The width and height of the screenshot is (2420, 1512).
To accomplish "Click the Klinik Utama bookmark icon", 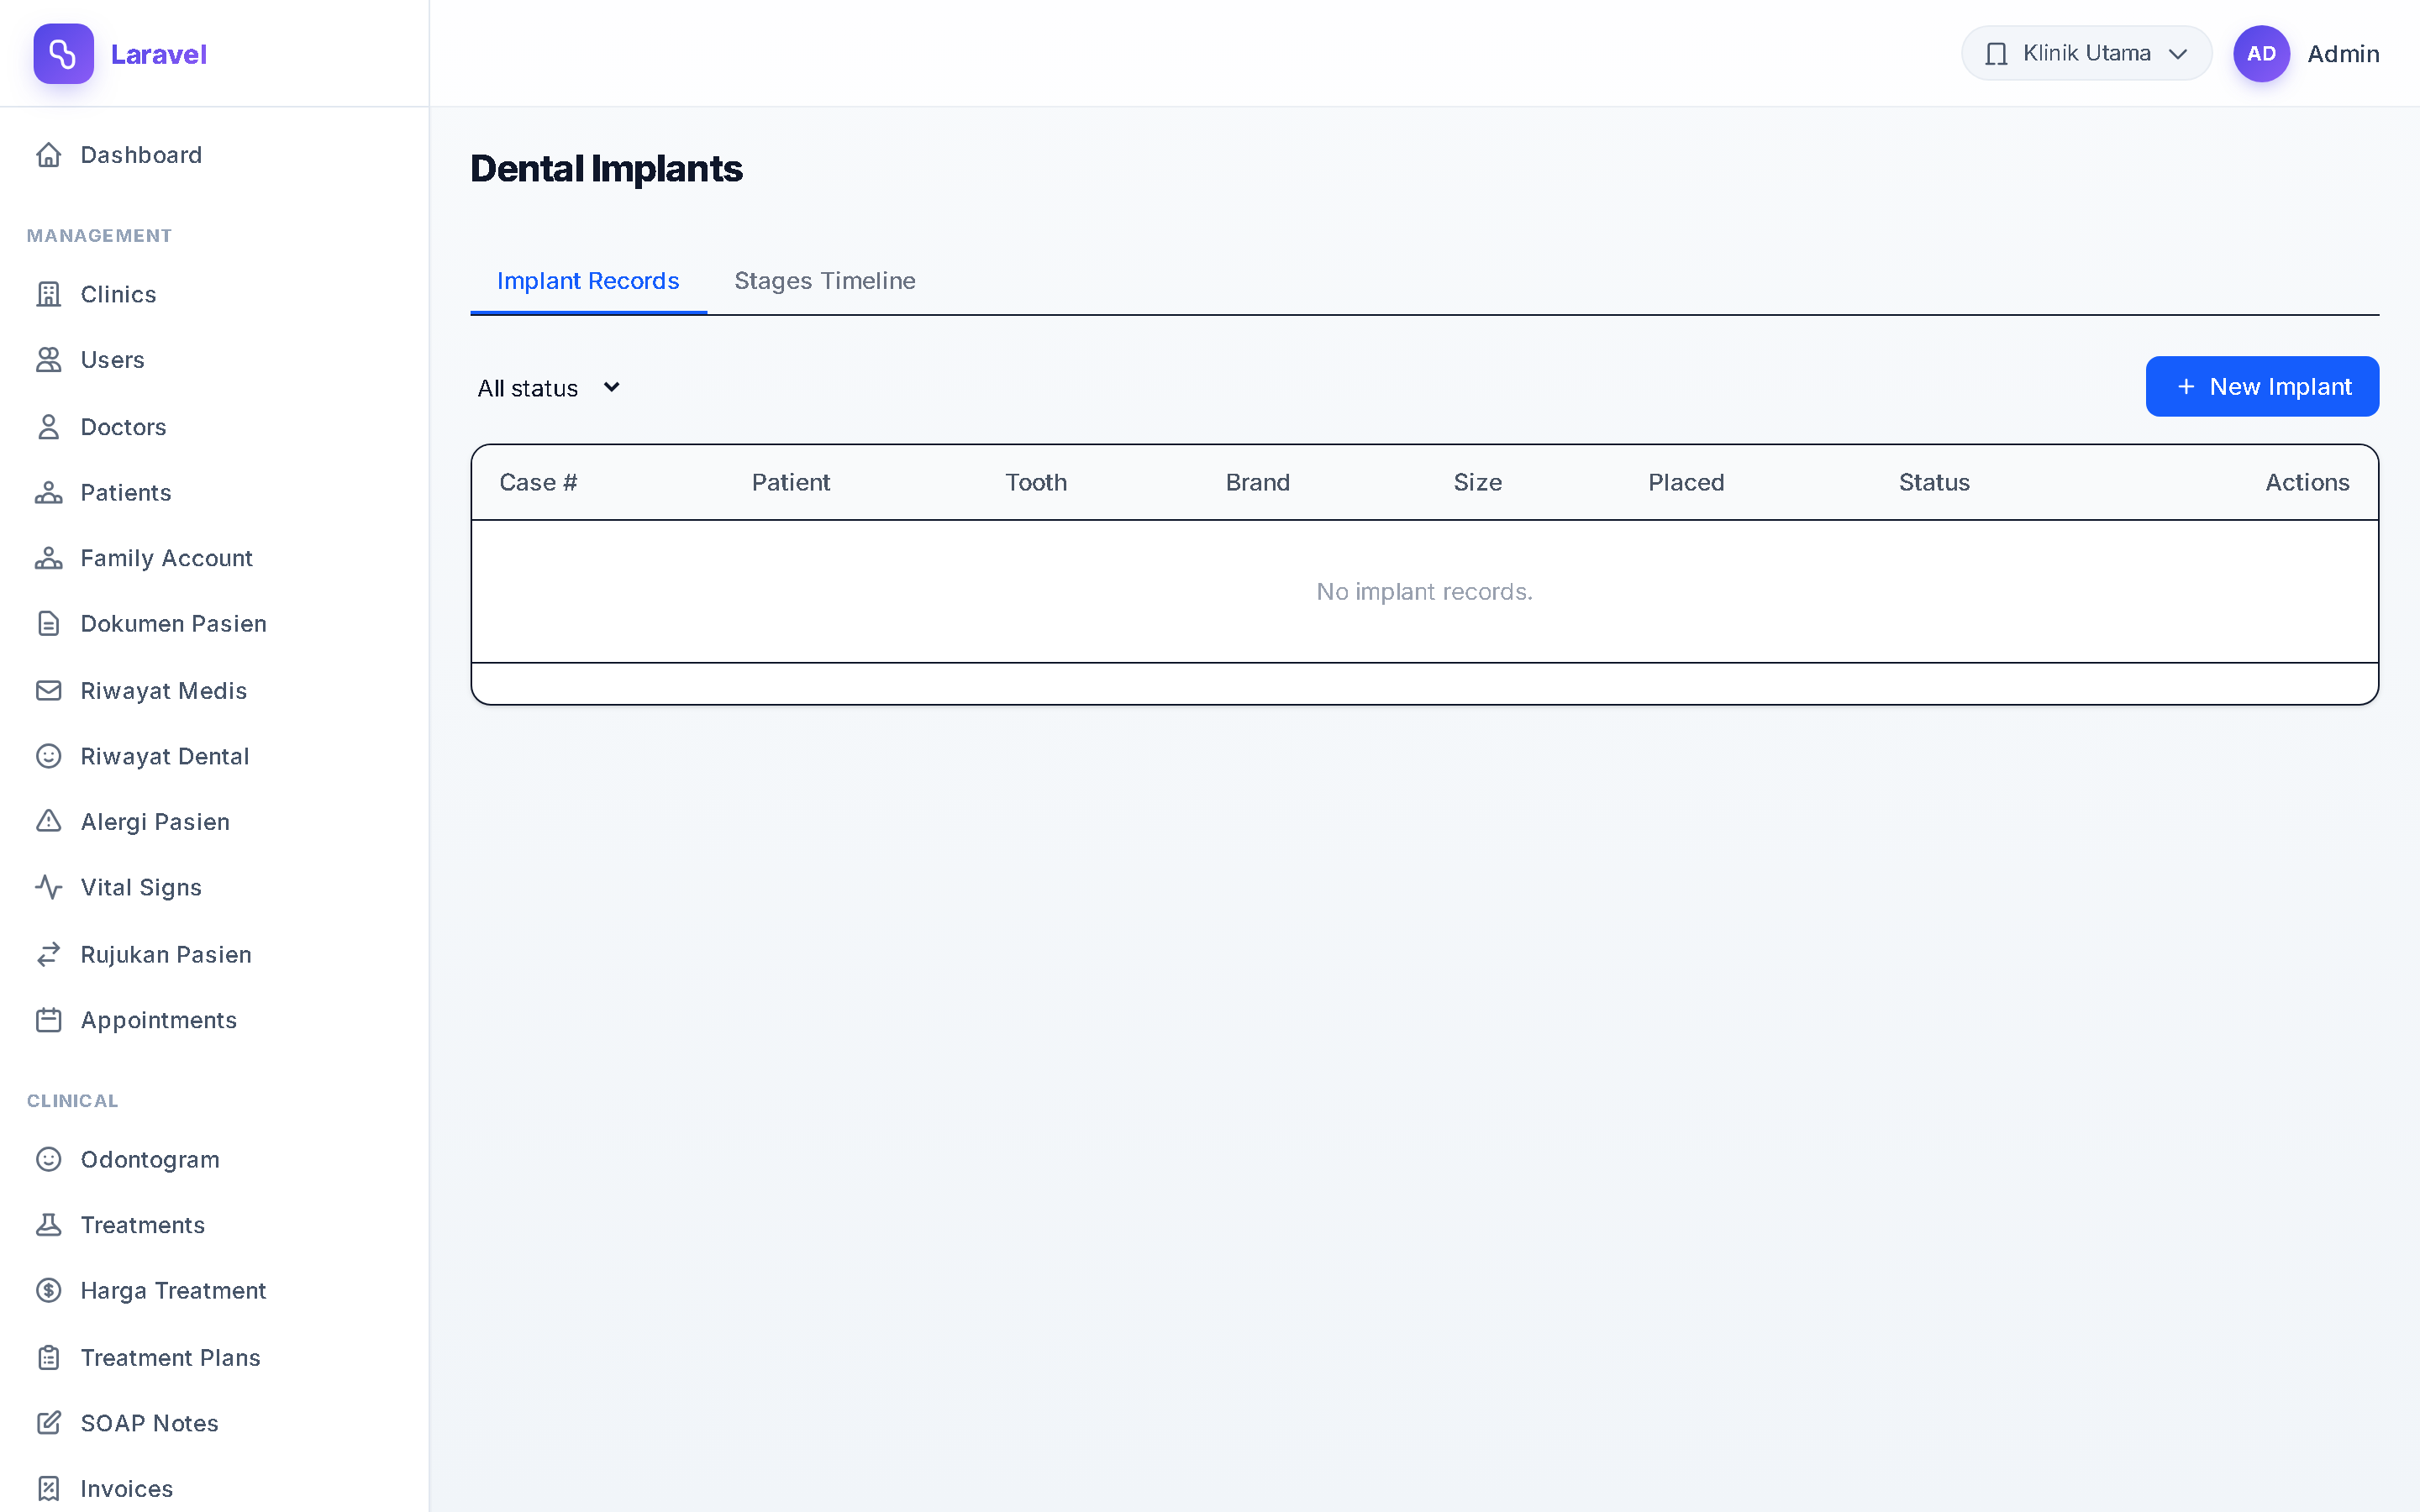I will [x=1996, y=54].
